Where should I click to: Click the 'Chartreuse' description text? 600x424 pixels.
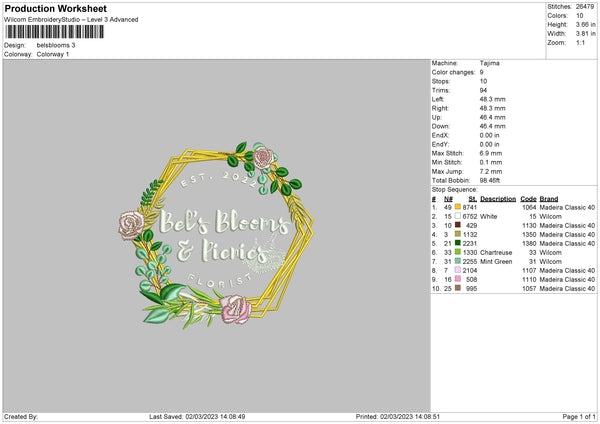496,252
